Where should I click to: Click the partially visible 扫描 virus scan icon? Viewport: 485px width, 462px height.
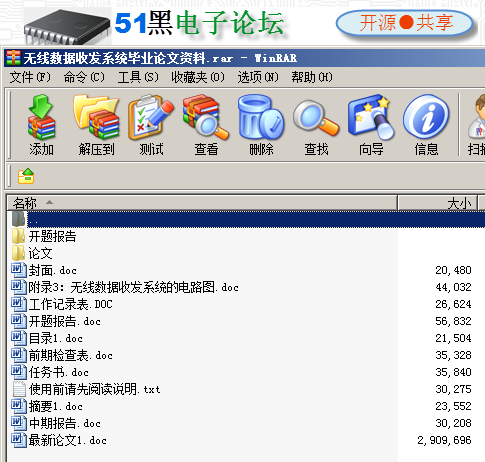tap(477, 117)
